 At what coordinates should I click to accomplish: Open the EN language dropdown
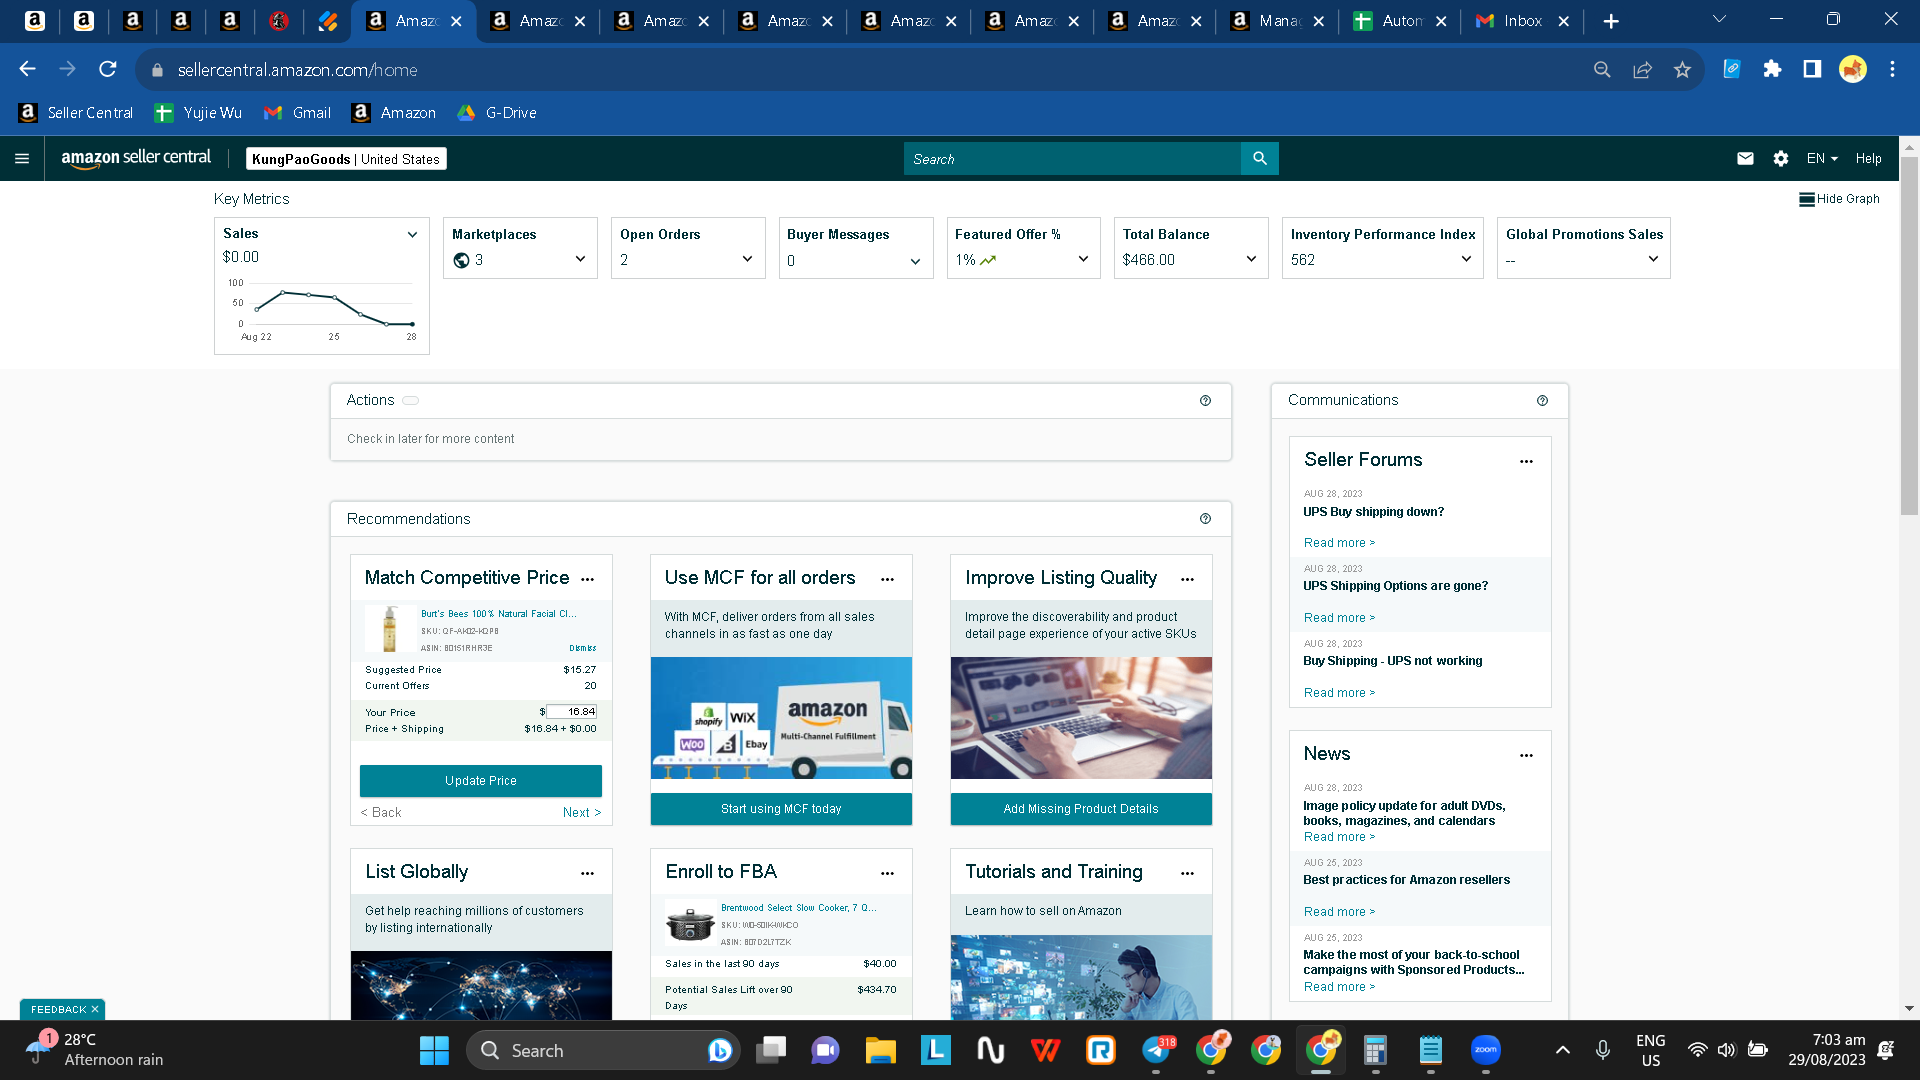1822,159
